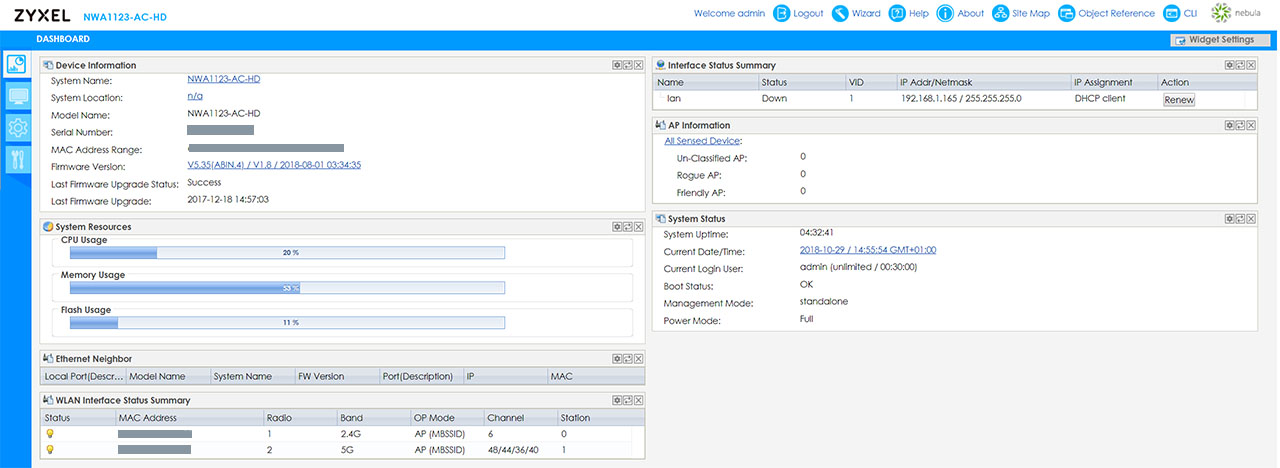Open the System Location n/a link

pos(195,97)
